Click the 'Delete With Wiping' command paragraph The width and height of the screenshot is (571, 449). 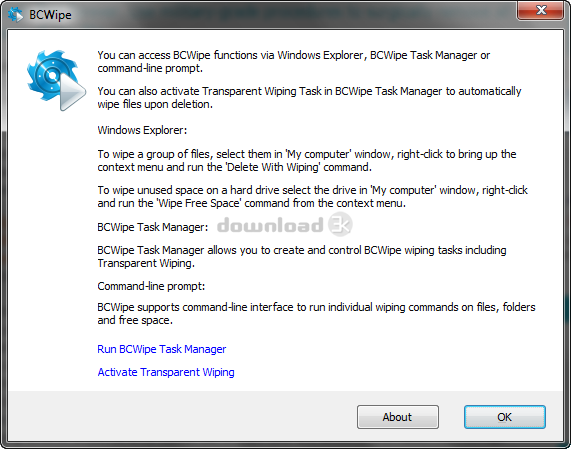pyautogui.click(x=307, y=160)
